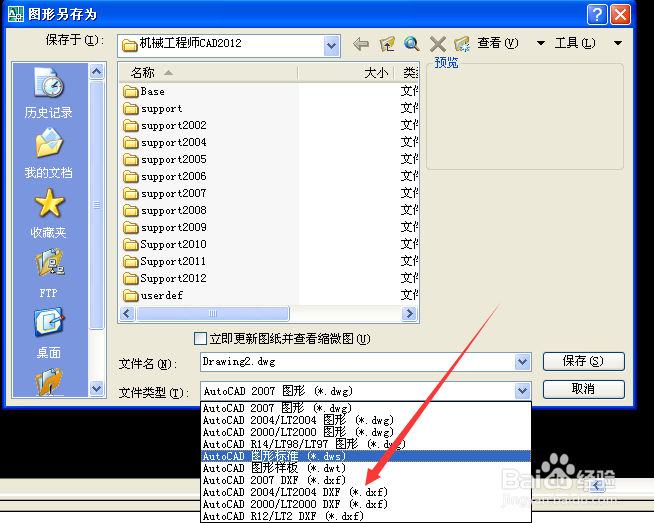654x523 pixels.
Task: Select the support2008 folder
Action: [x=165, y=211]
